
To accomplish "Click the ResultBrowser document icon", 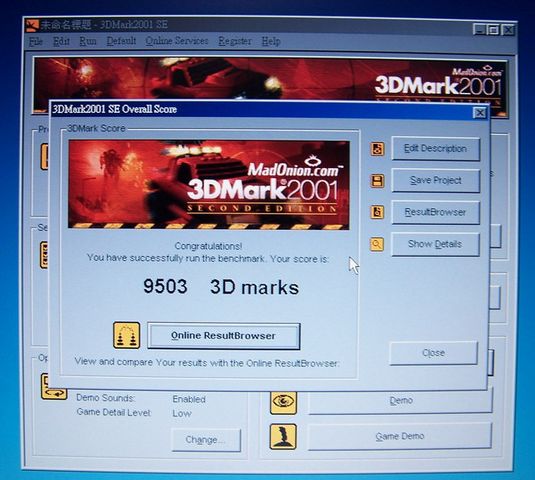I will pos(377,212).
